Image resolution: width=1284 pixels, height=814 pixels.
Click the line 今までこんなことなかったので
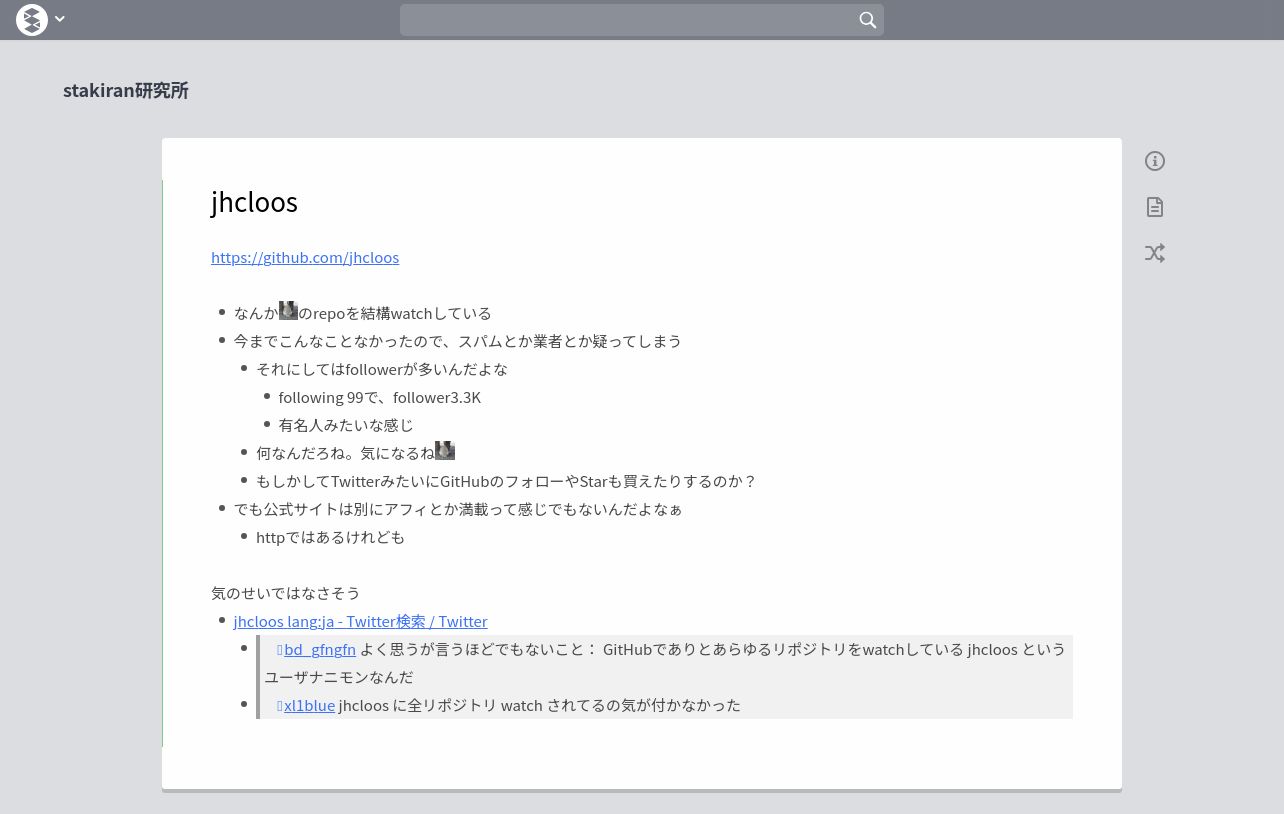458,341
